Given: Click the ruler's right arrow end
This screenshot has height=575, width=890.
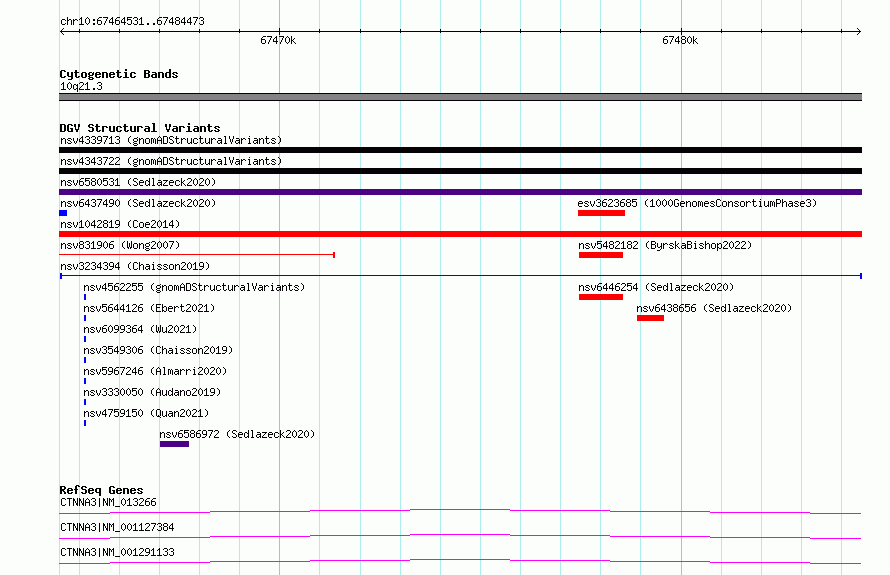Looking at the screenshot, I should tap(859, 32).
